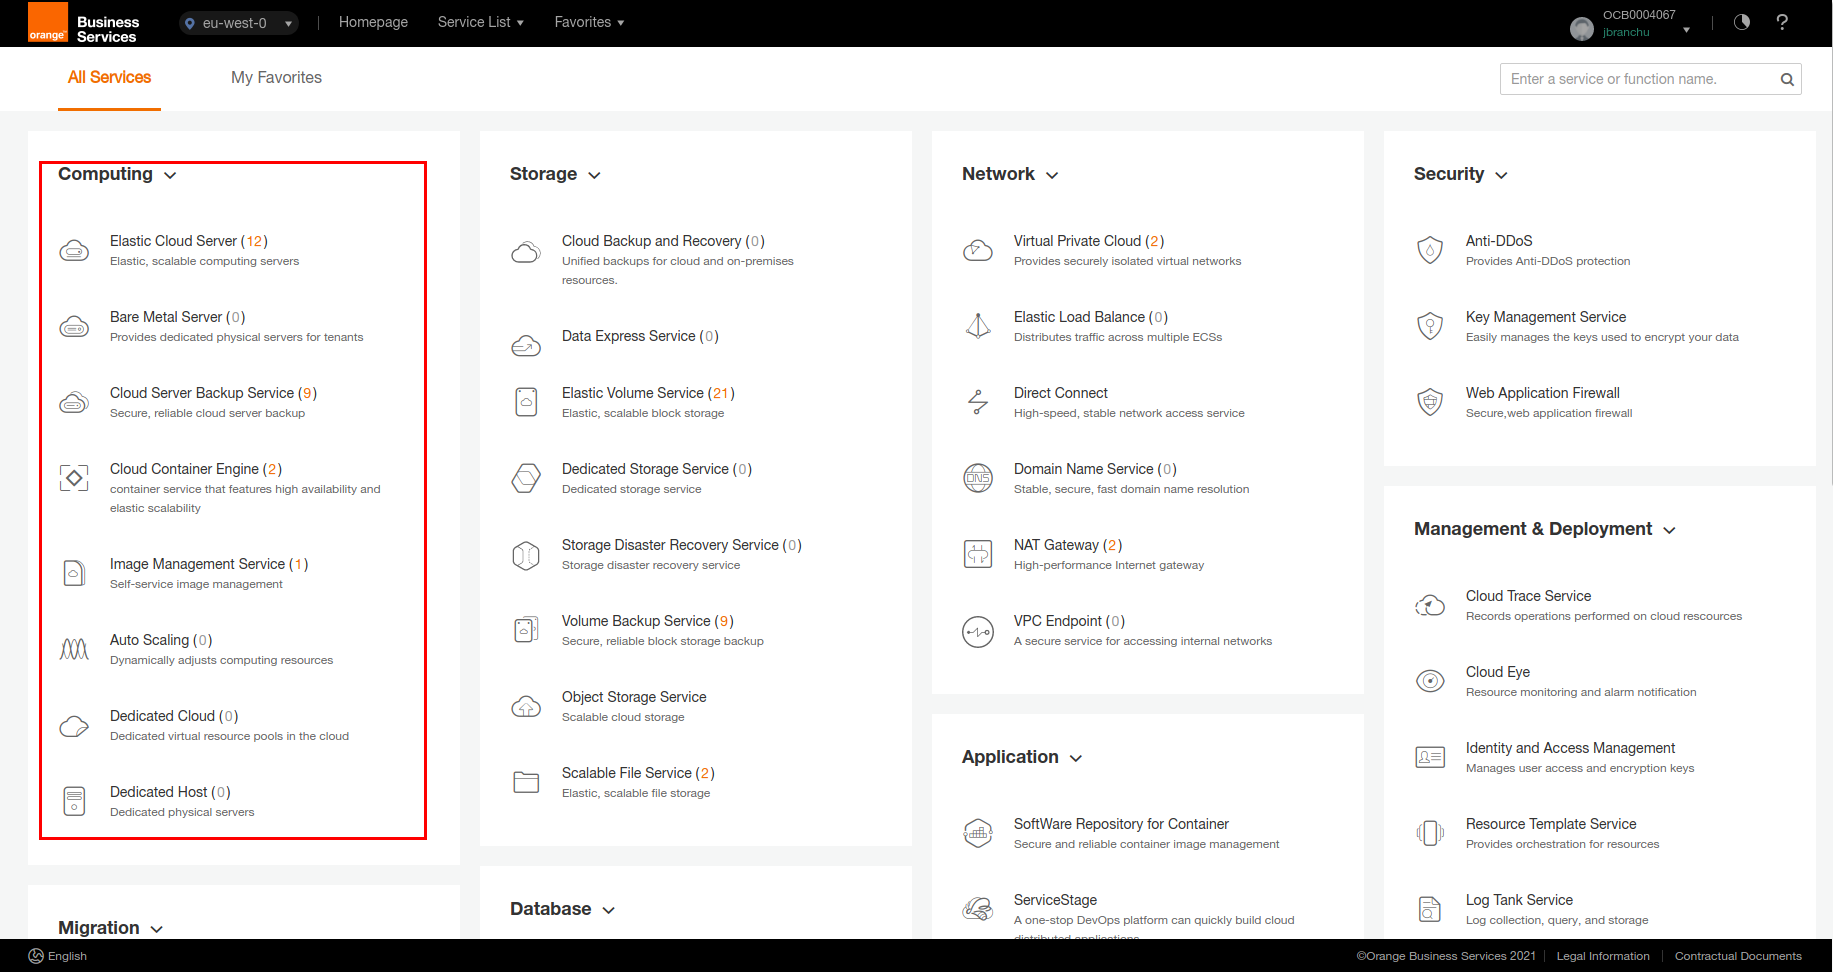Open the Object Storage Service link
Screen dimensions: 1833x972
click(x=634, y=697)
